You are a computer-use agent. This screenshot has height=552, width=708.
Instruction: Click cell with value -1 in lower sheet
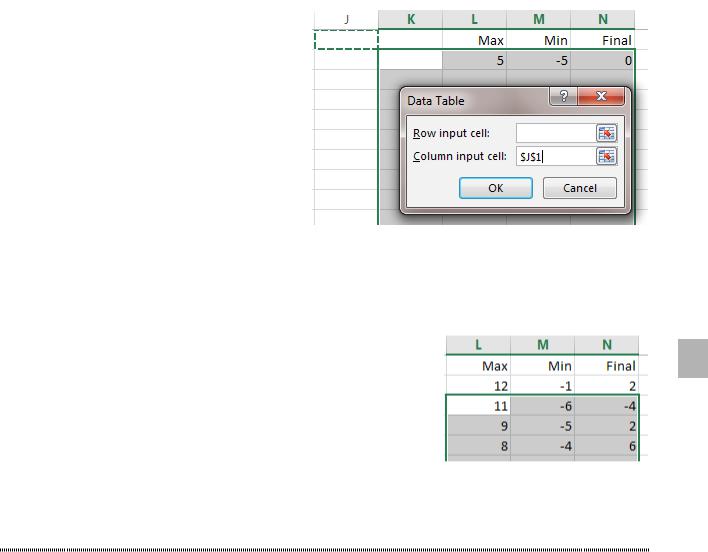(x=542, y=385)
